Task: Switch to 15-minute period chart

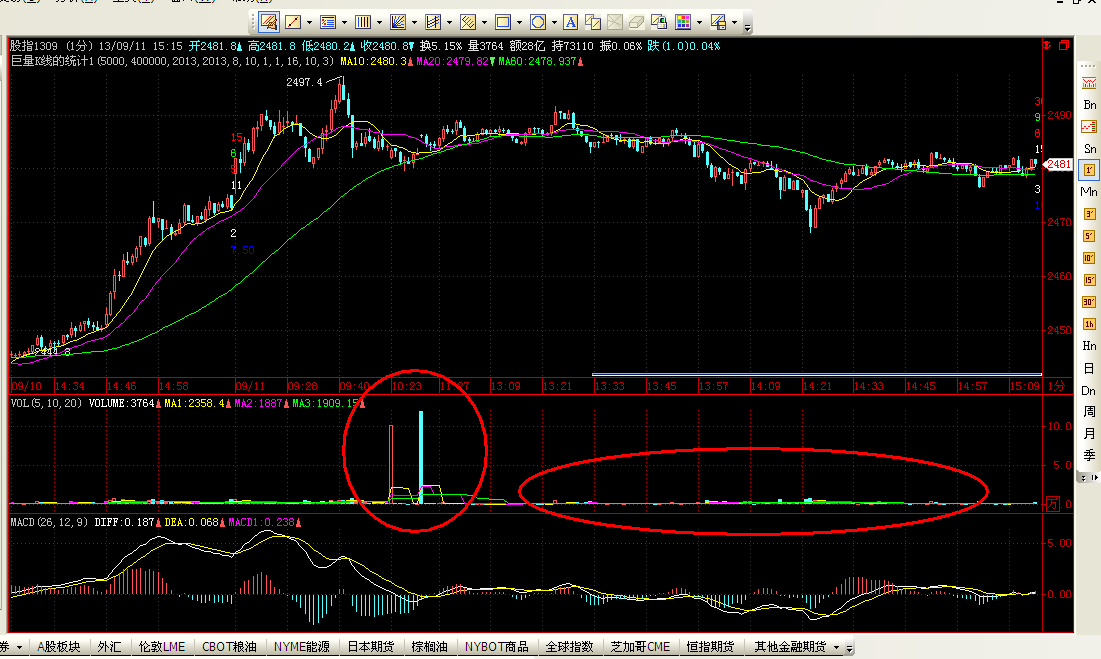Action: tap(1089, 280)
